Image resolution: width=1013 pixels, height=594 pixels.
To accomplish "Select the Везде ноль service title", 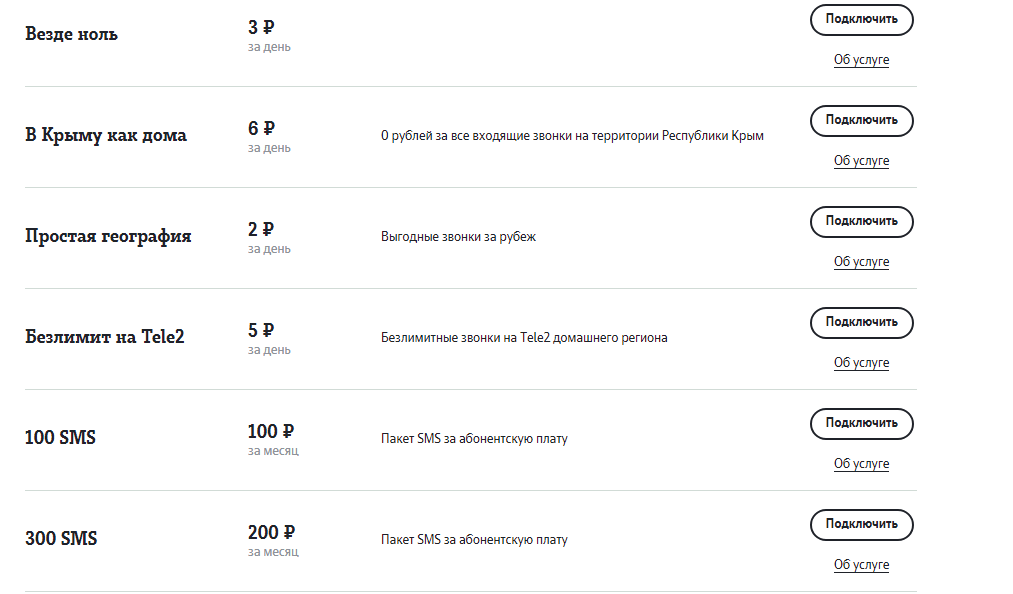I will [71, 34].
